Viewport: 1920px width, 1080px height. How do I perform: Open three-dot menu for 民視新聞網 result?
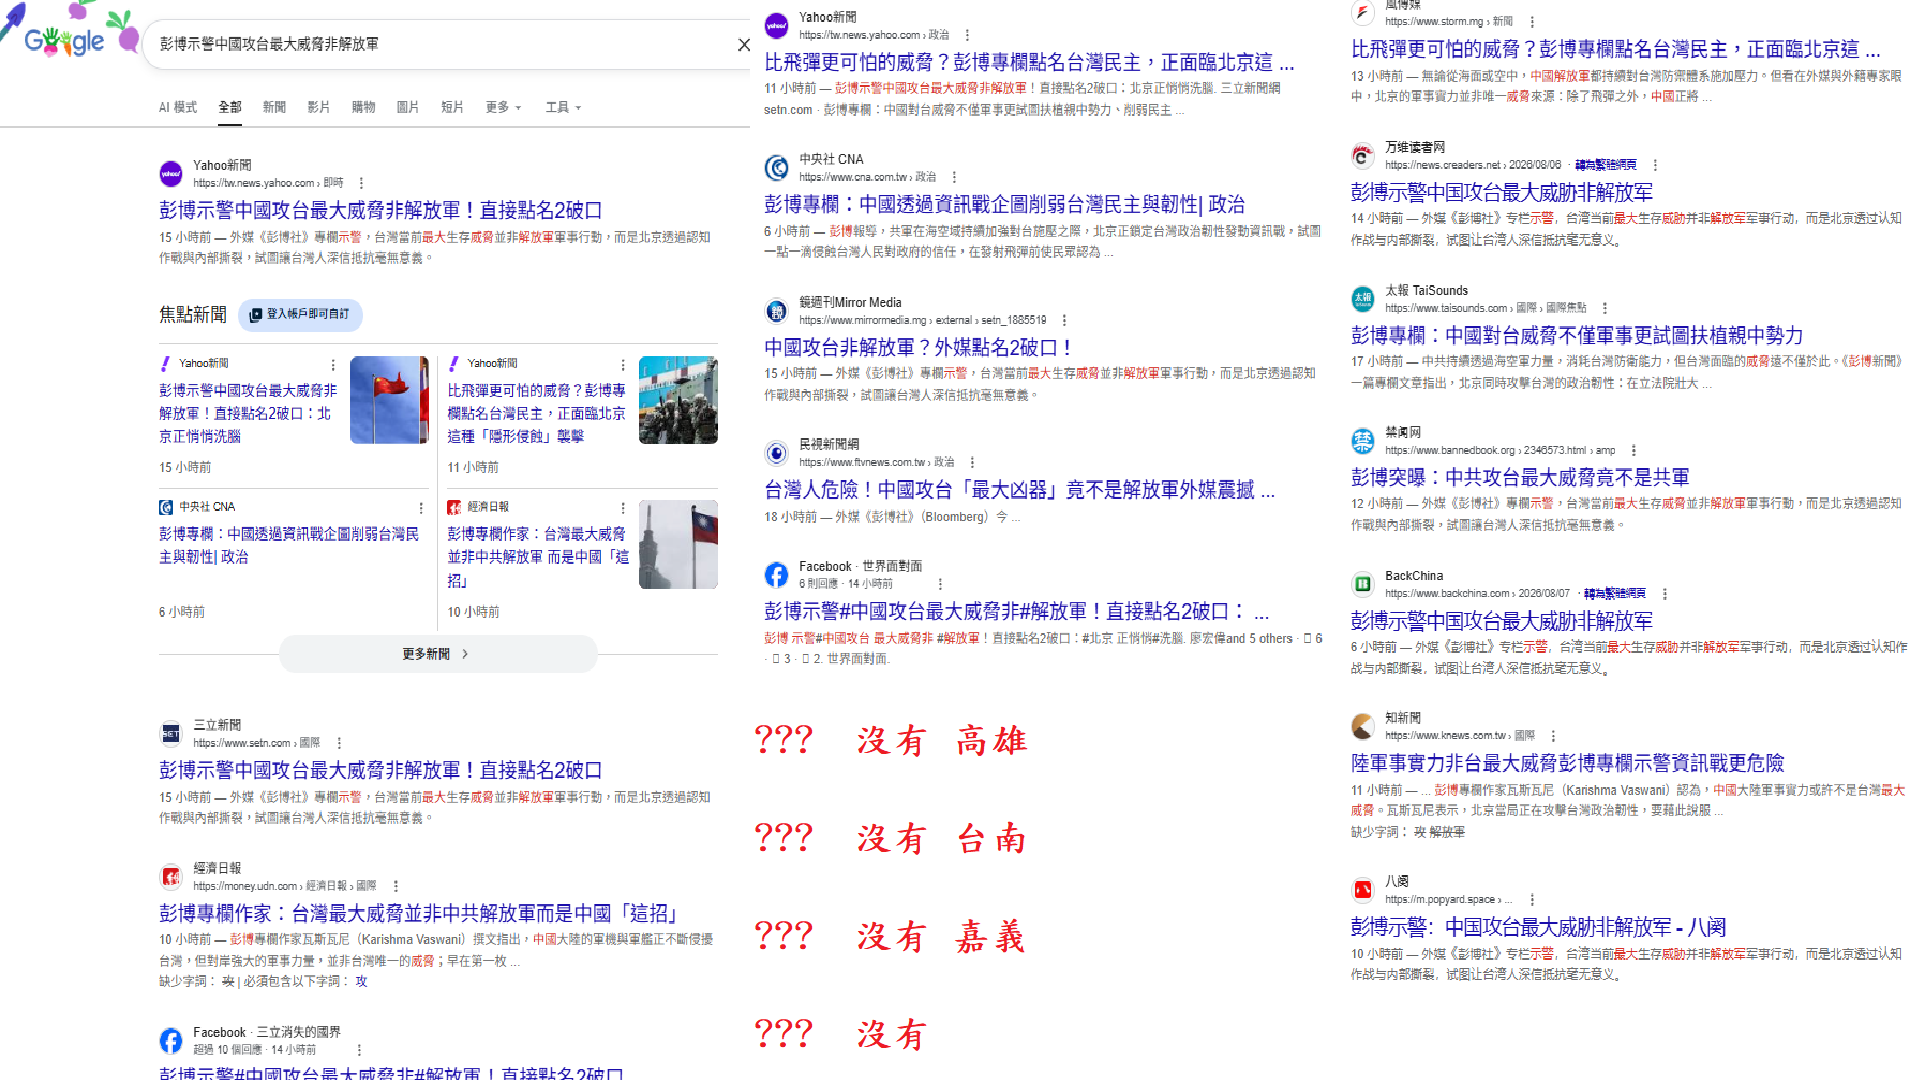pos(973,463)
